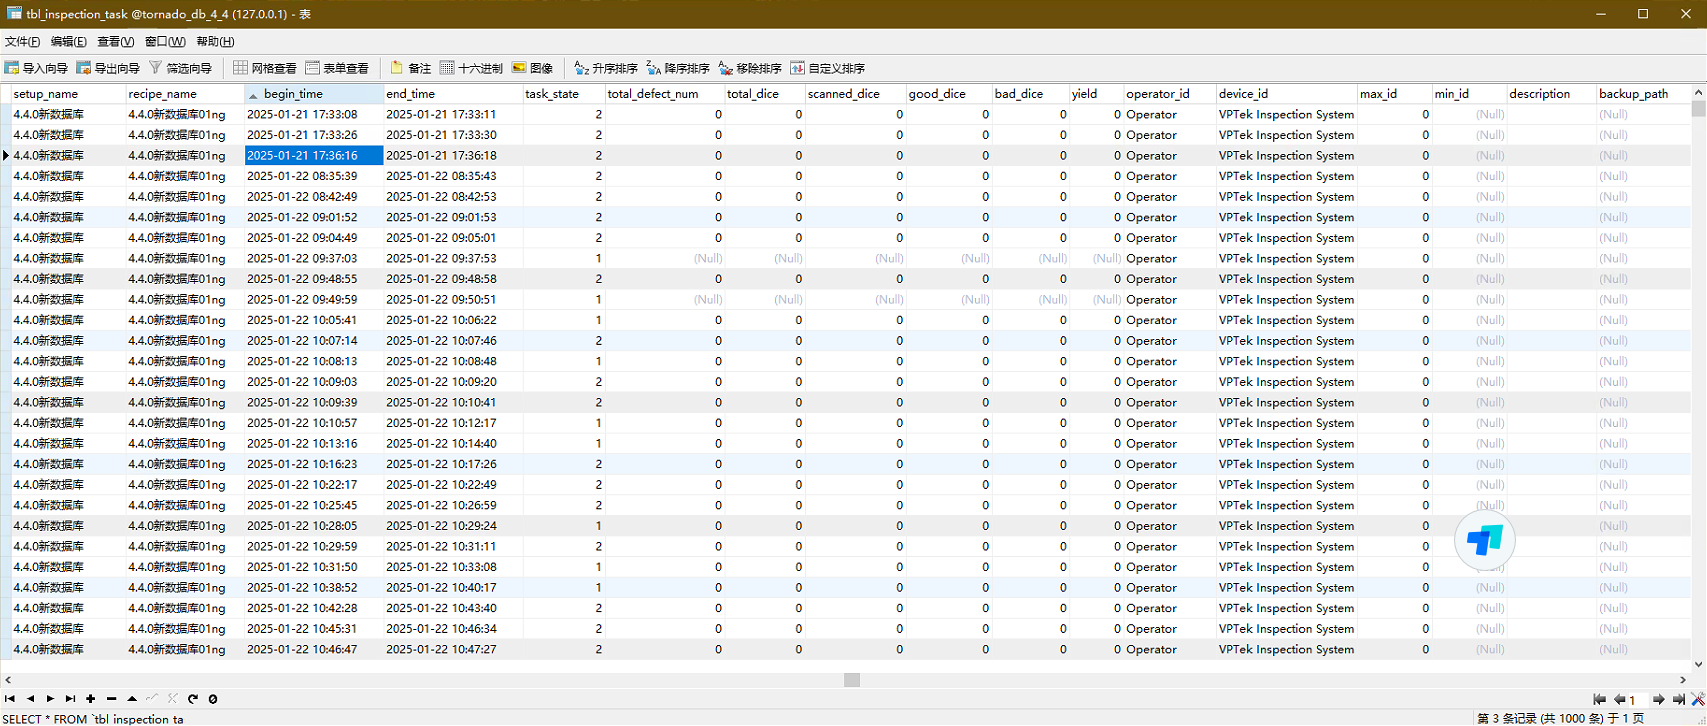Go to the previous record
The width and height of the screenshot is (1707, 726).
tap(30, 699)
